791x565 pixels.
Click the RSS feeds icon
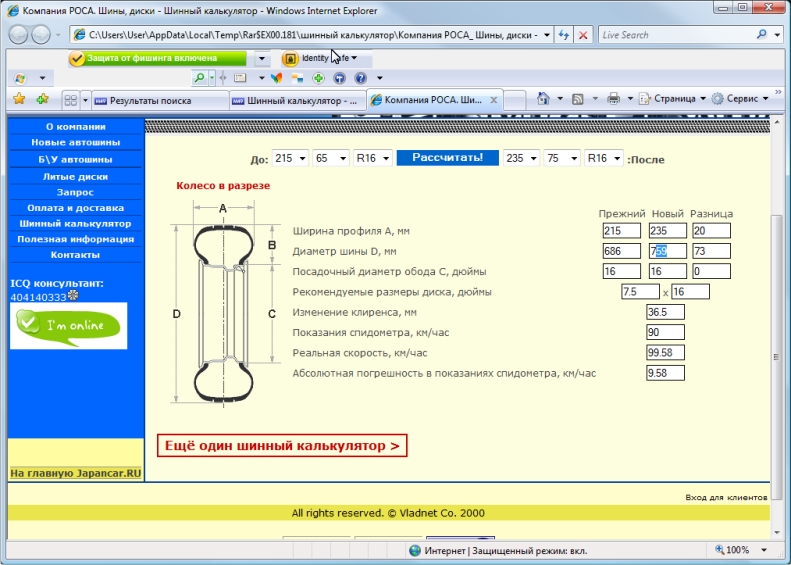point(578,99)
